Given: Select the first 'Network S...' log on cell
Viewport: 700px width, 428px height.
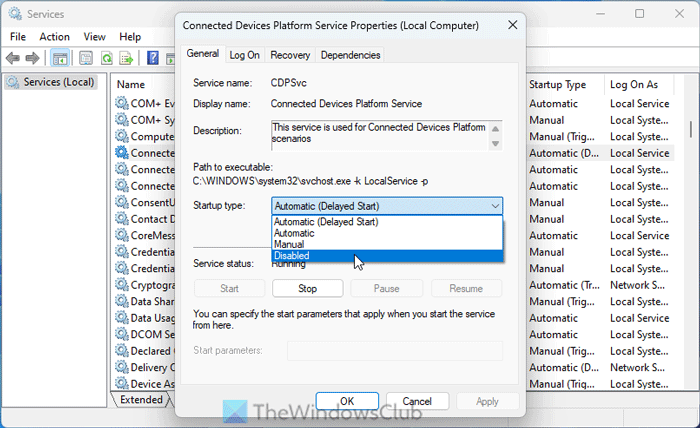Looking at the screenshot, I should tap(638, 285).
